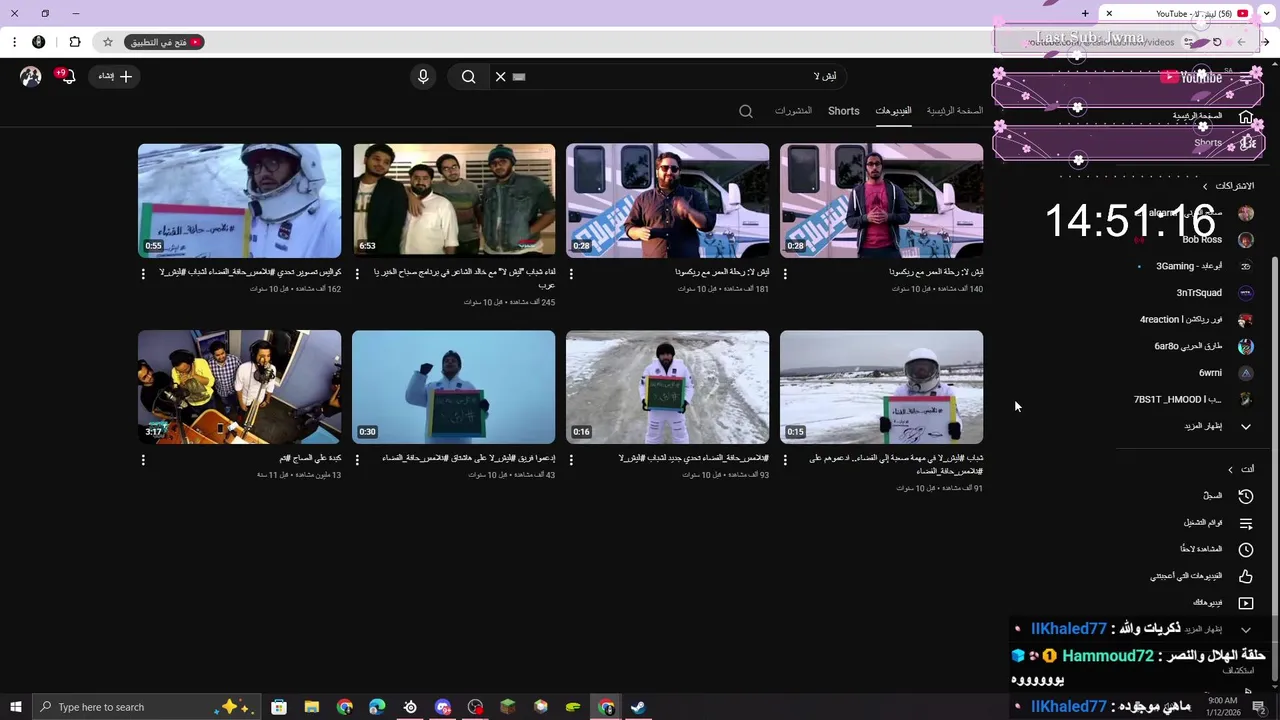Clear the search text with X icon
This screenshot has height=720, width=1280.
[x=501, y=77]
